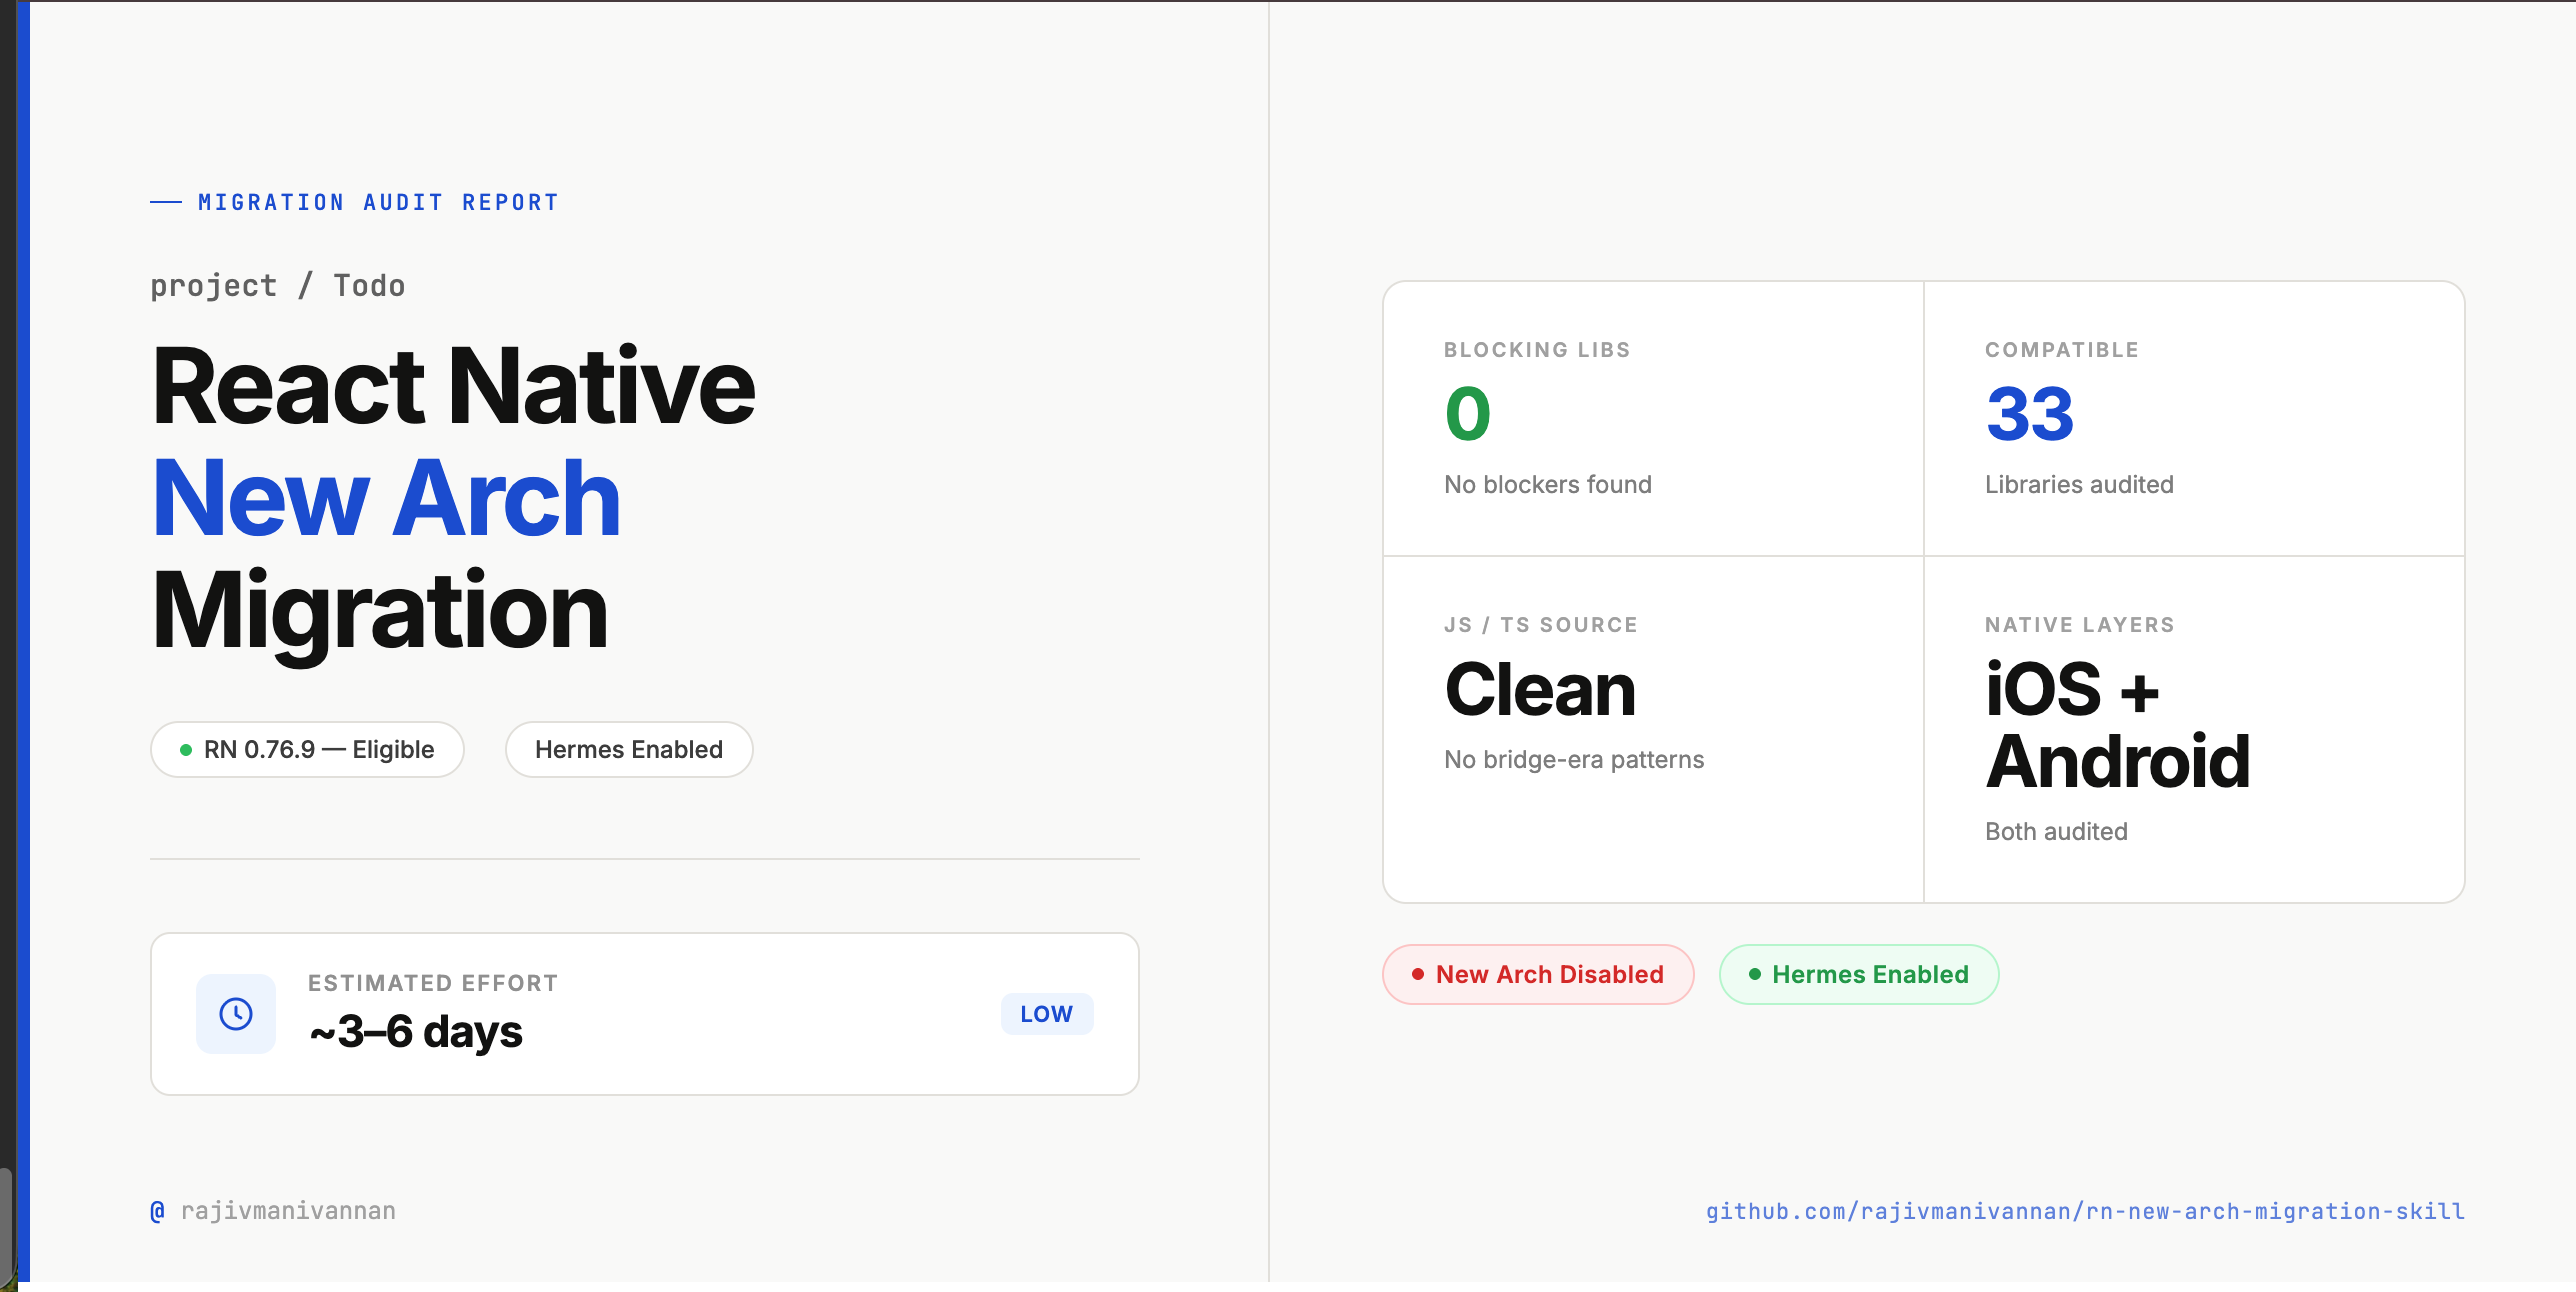Click the red dot in New Arch Disabled
This screenshot has height=1292, width=2576.
[x=1417, y=974]
